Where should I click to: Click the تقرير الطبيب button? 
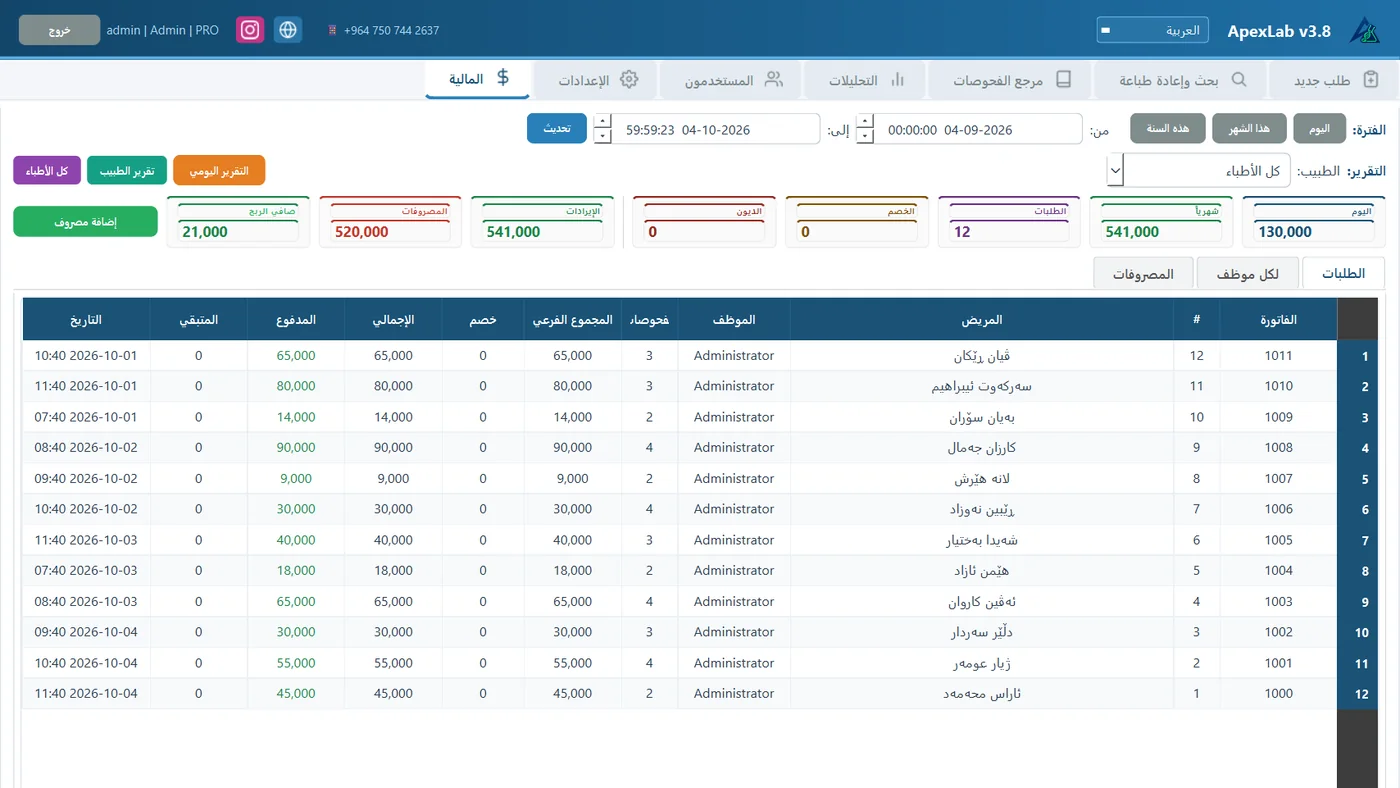point(127,171)
